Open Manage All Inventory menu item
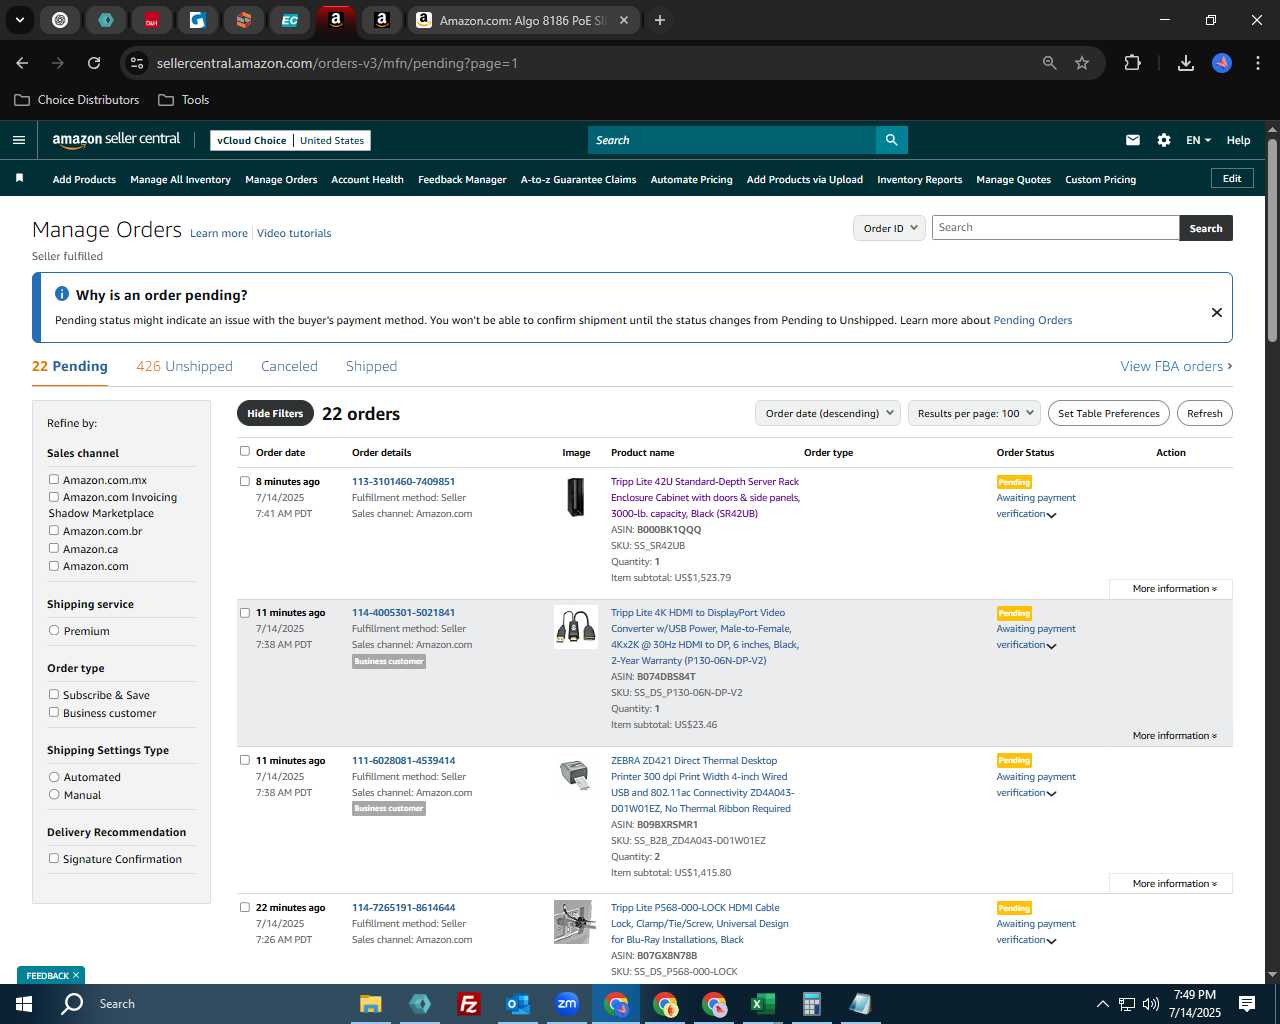Screen dimensions: 1280x1024 180,179
